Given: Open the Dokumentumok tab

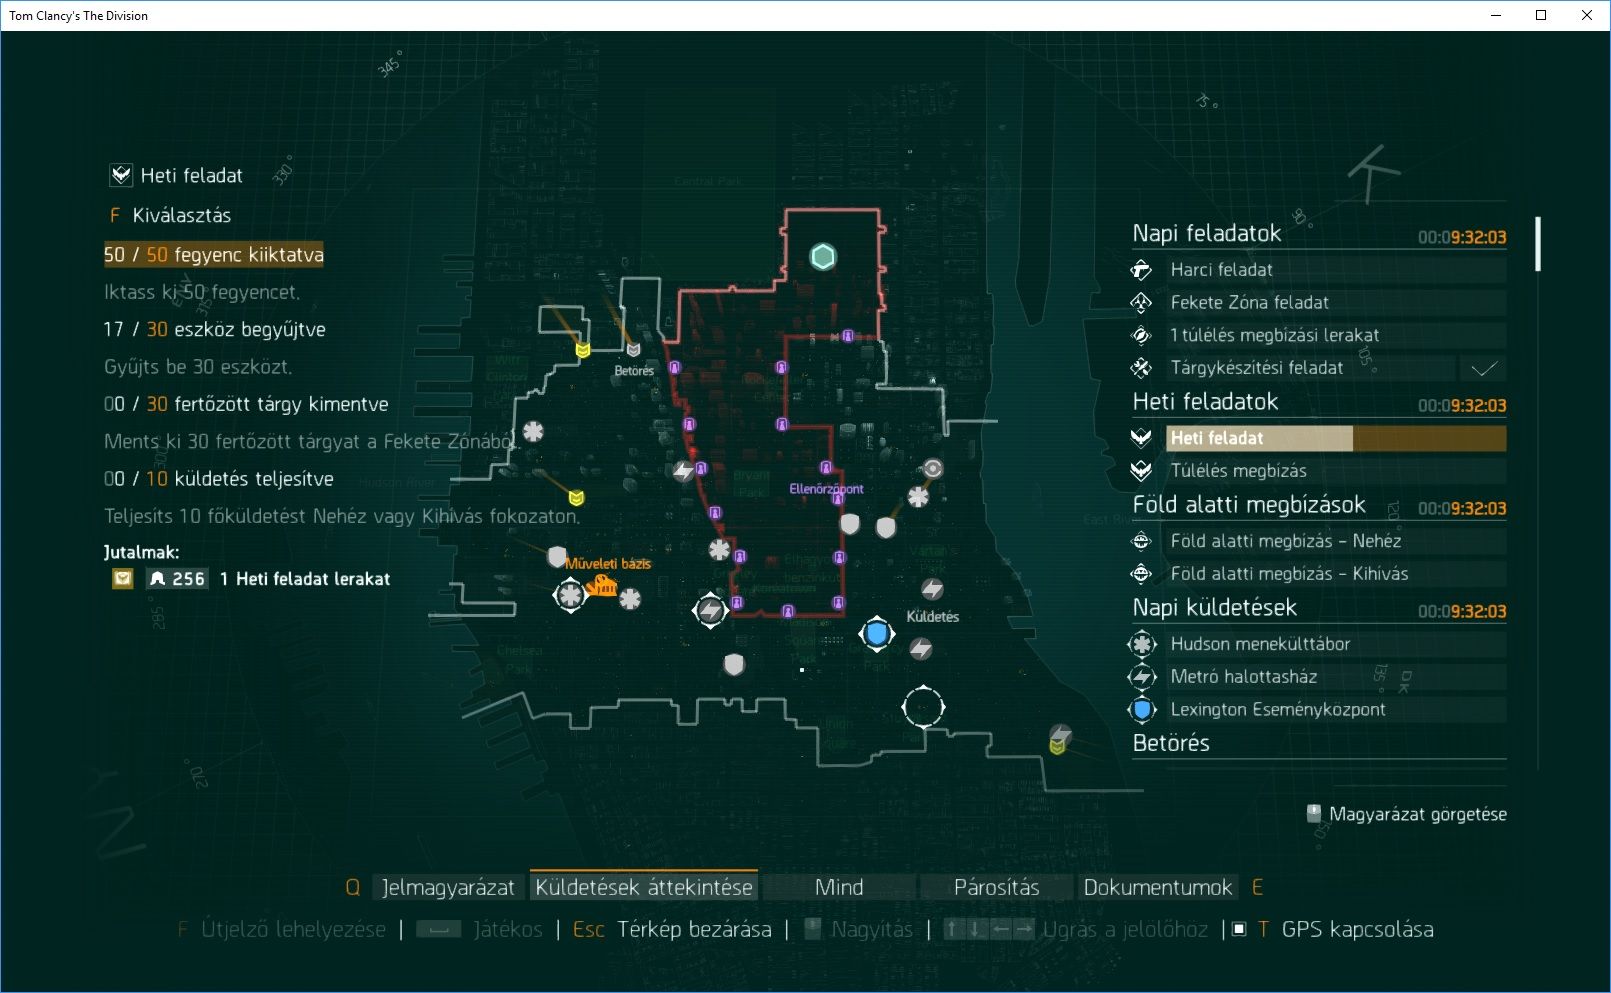Looking at the screenshot, I should (1158, 887).
